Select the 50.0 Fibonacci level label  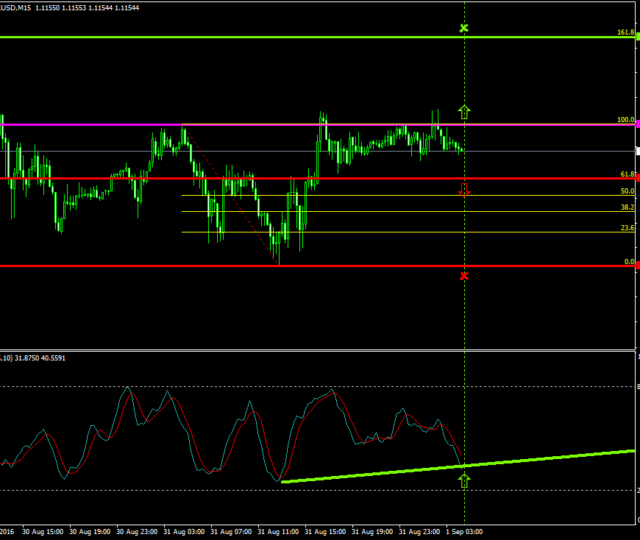627,191
